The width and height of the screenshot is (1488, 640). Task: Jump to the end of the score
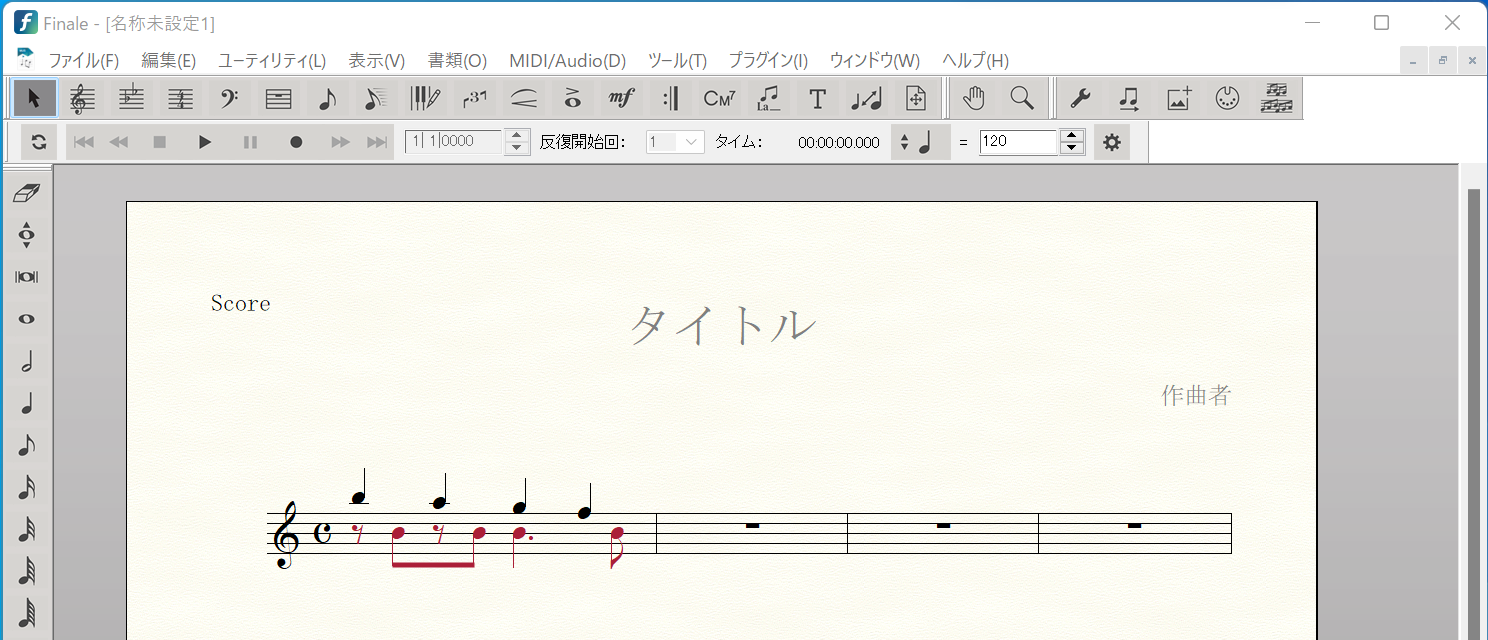377,142
